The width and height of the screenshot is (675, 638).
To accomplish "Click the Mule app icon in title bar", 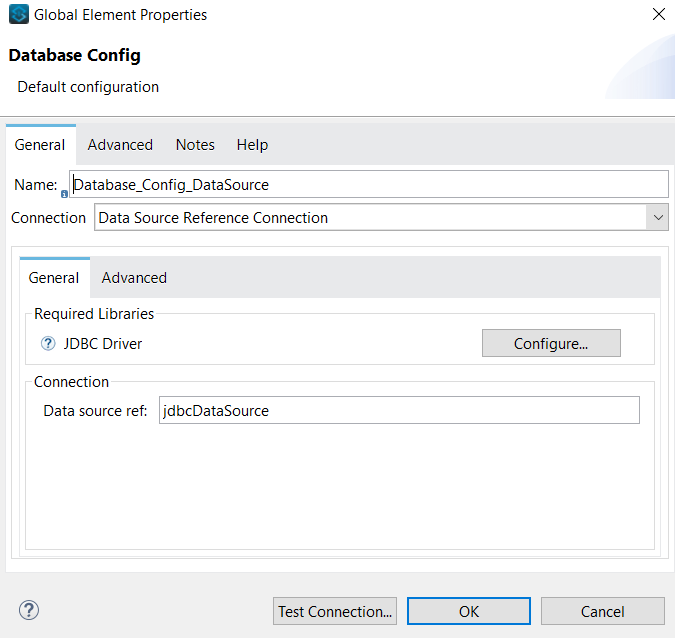I will tap(18, 15).
